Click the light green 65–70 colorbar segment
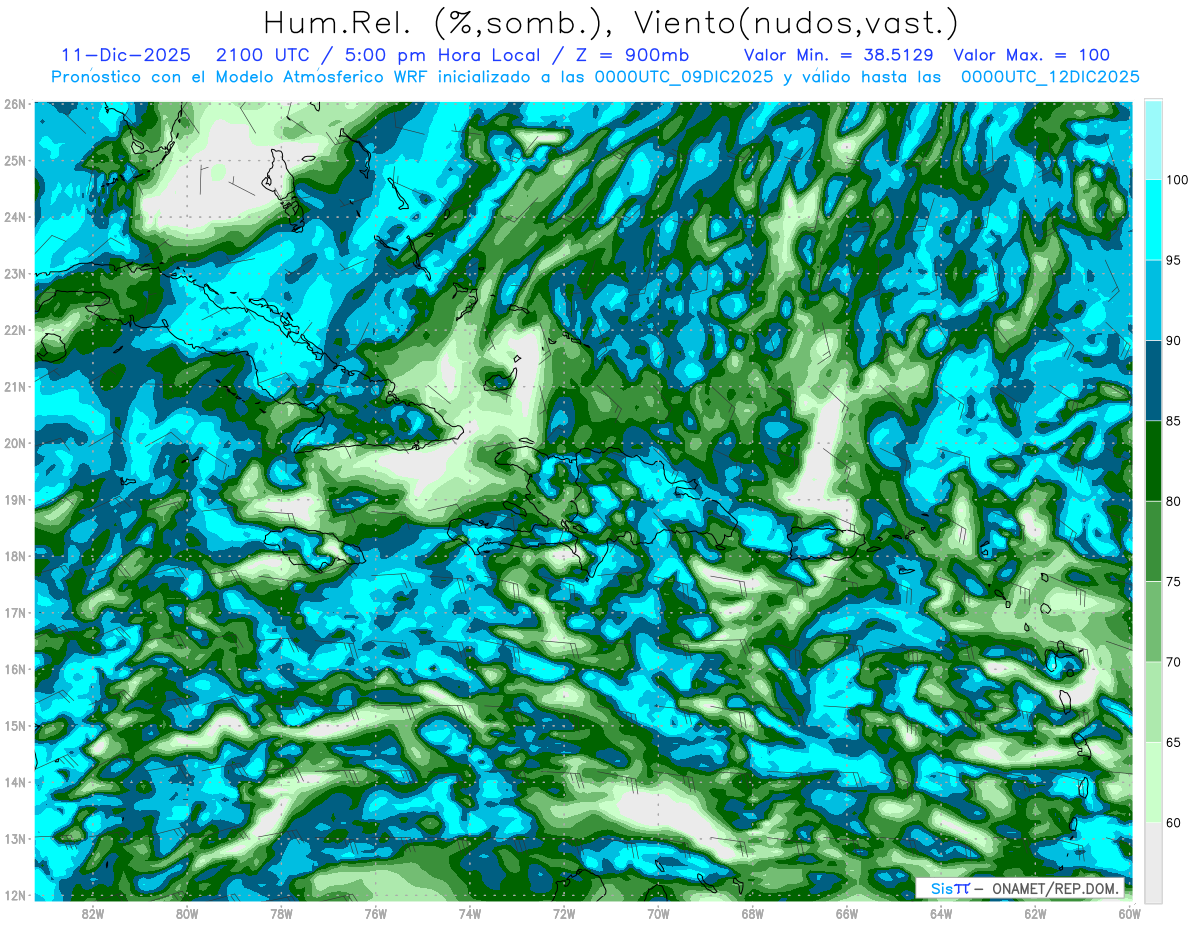The image size is (1200, 927). [1153, 702]
